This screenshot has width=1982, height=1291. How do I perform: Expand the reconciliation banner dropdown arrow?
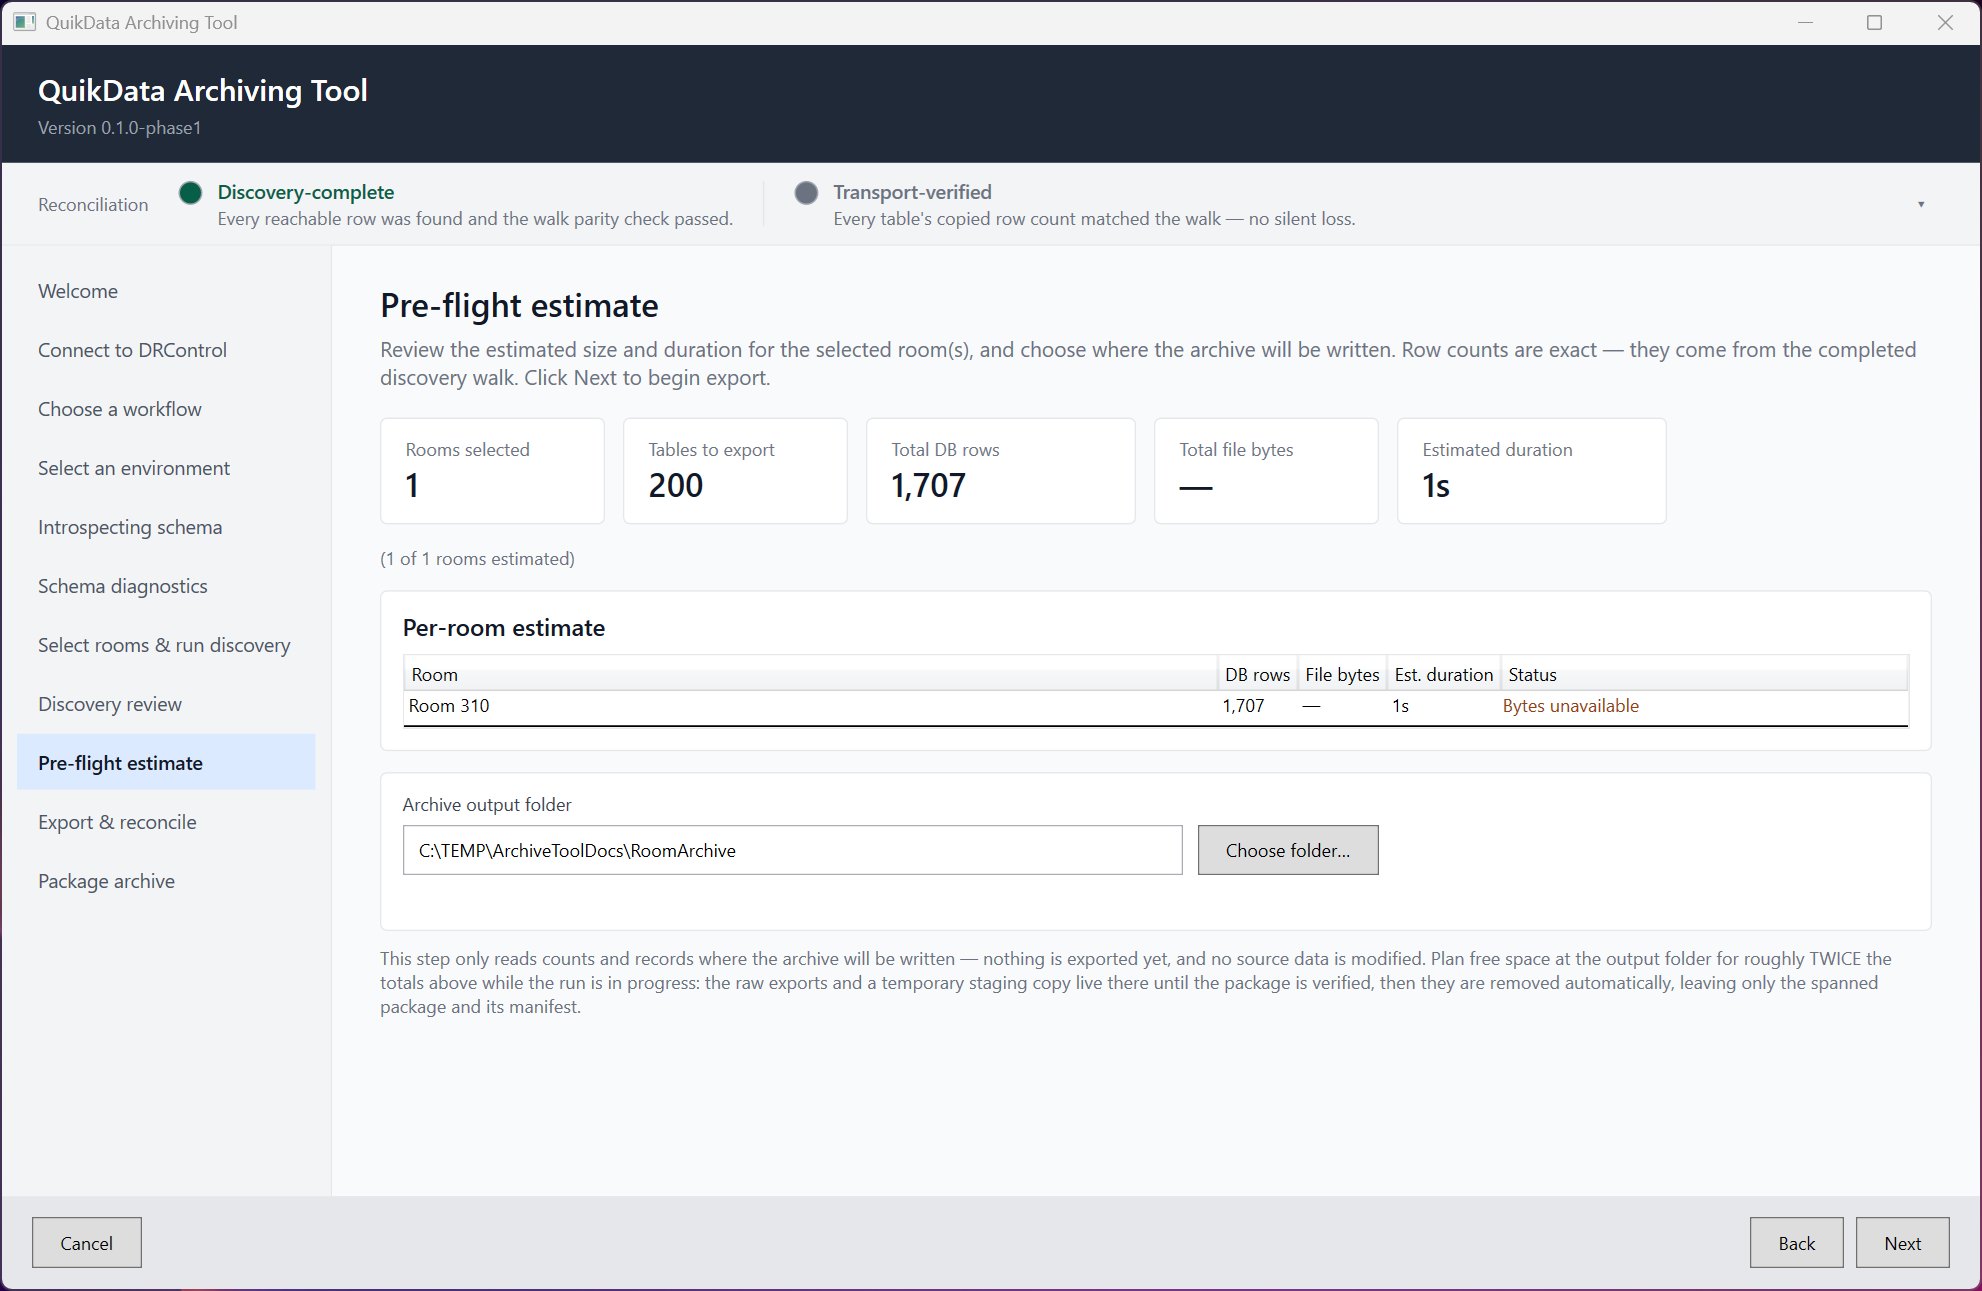[1921, 204]
